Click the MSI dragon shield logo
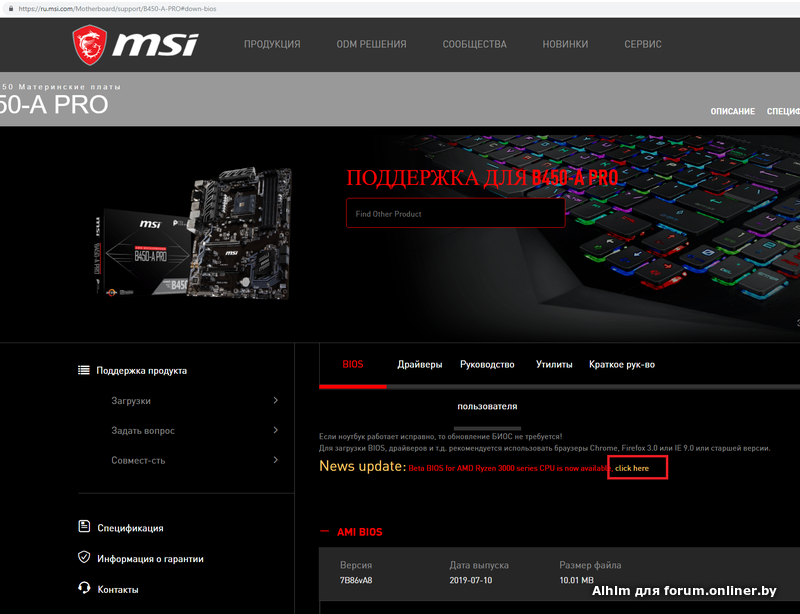This screenshot has width=800, height=614. point(90,45)
